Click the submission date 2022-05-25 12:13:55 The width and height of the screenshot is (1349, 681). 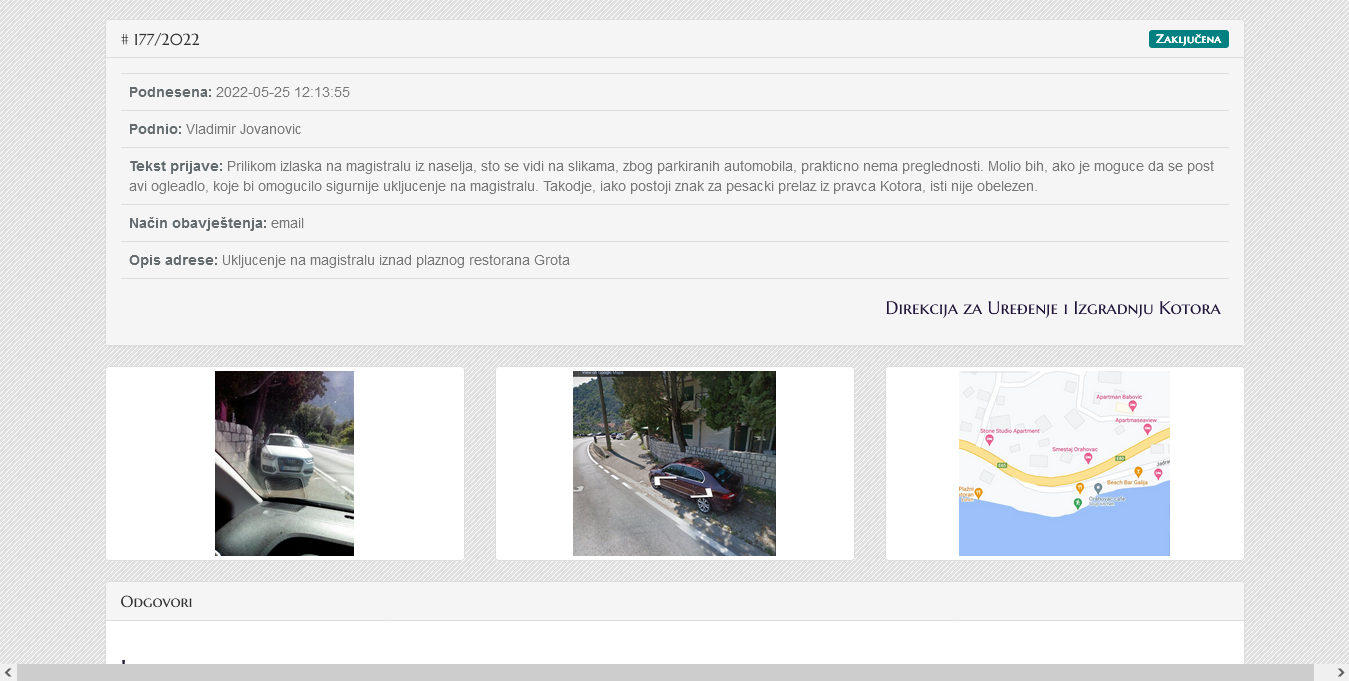(x=283, y=92)
